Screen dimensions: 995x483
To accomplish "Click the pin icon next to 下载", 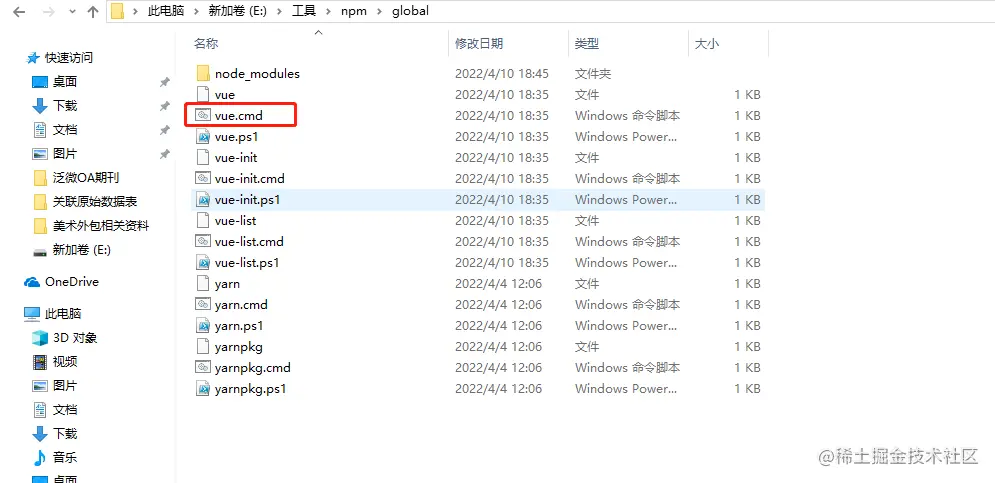I will 164,106.
